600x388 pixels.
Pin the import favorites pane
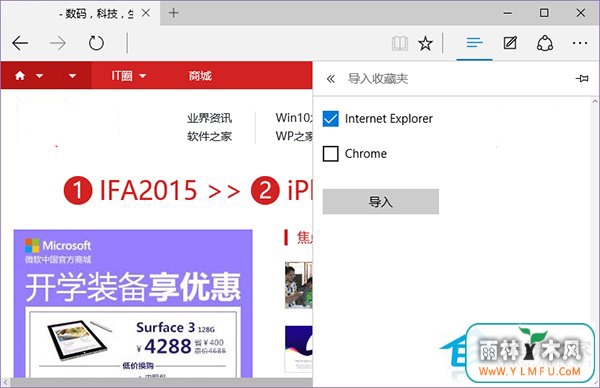[582, 78]
